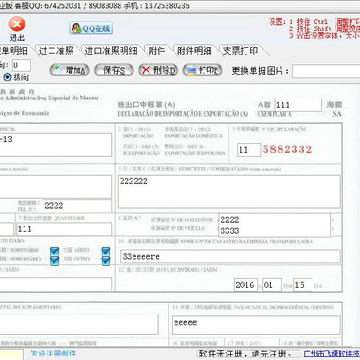Click the container number field showing 2222
Screen dimensions: 360x360
tap(274, 220)
